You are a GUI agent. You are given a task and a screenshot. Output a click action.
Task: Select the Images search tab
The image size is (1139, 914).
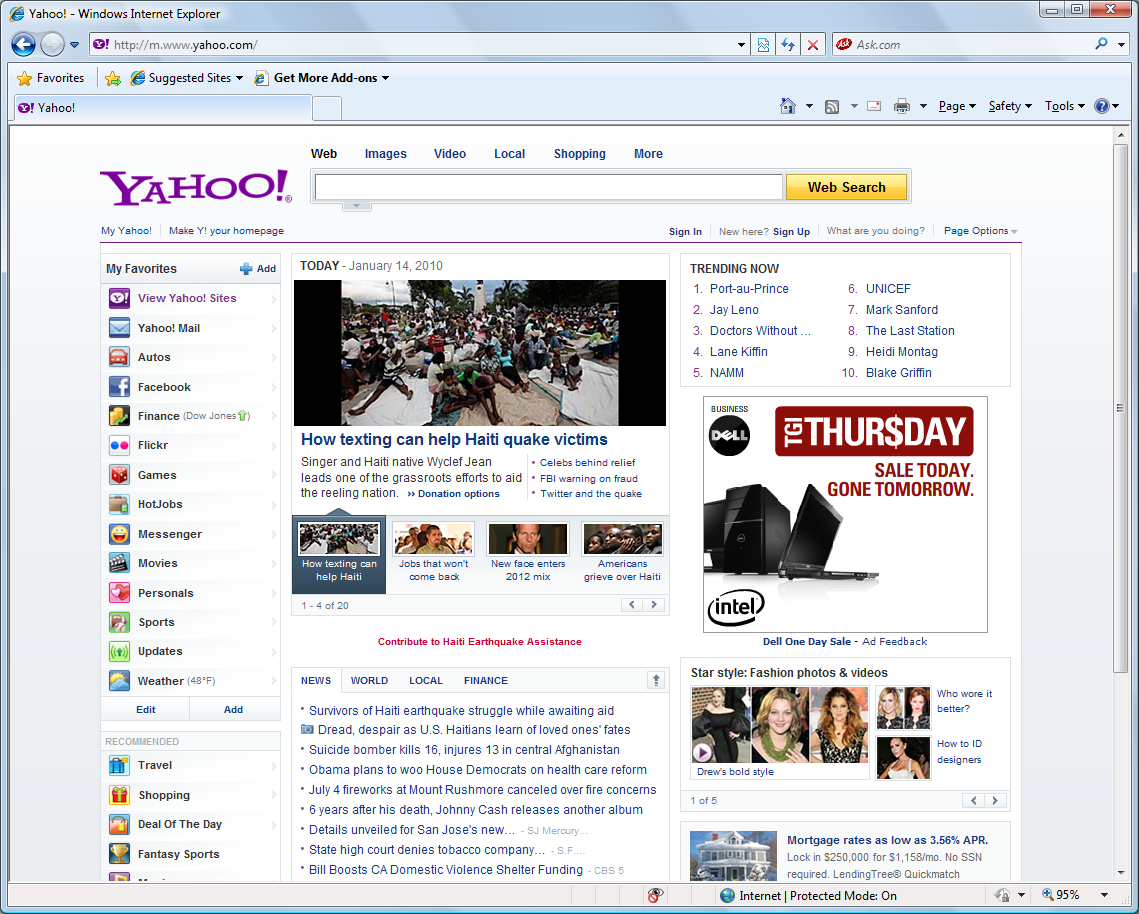point(385,154)
